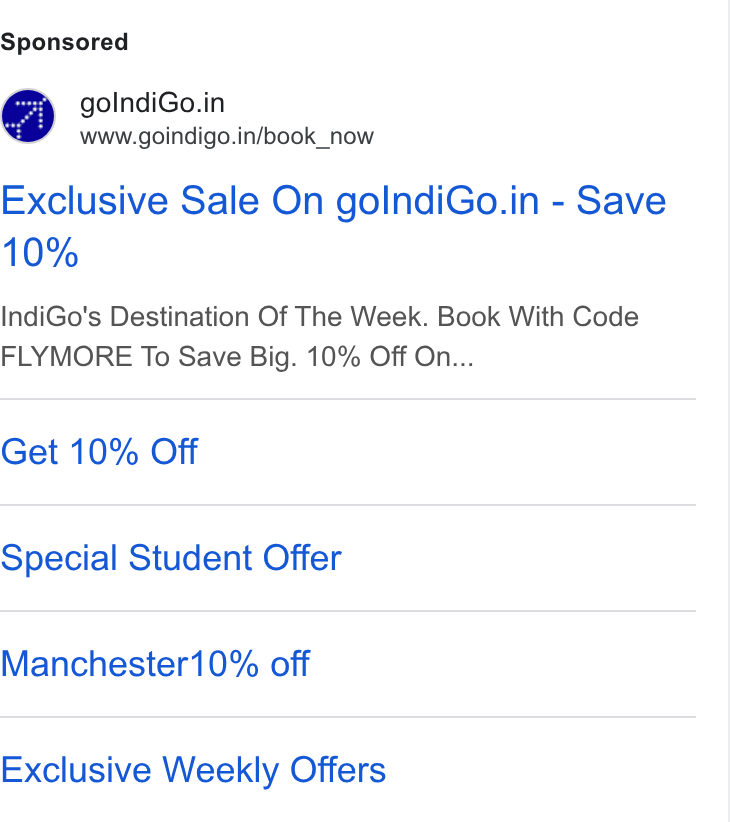Screen dimensions: 730x822
Task: Open the Manchester10% off link
Action: click(155, 664)
